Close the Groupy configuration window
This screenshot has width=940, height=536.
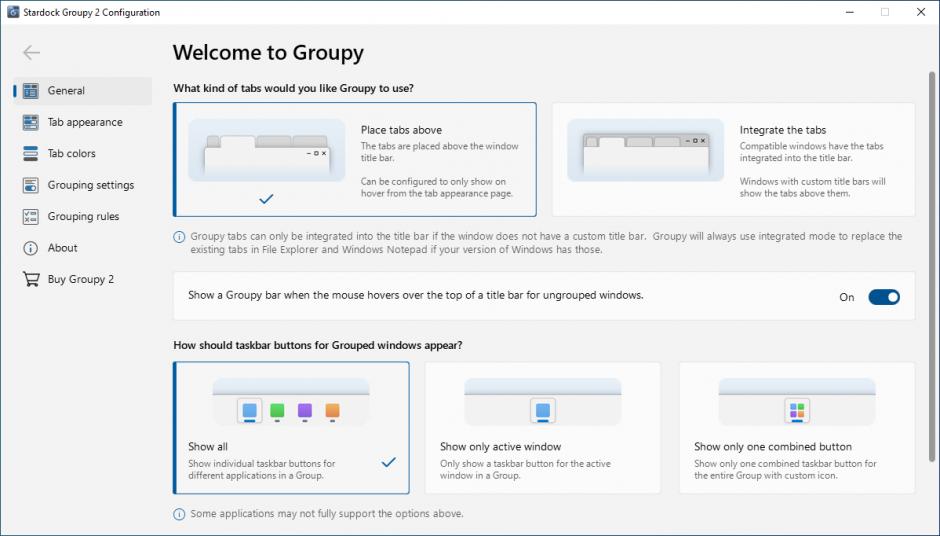click(x=921, y=12)
